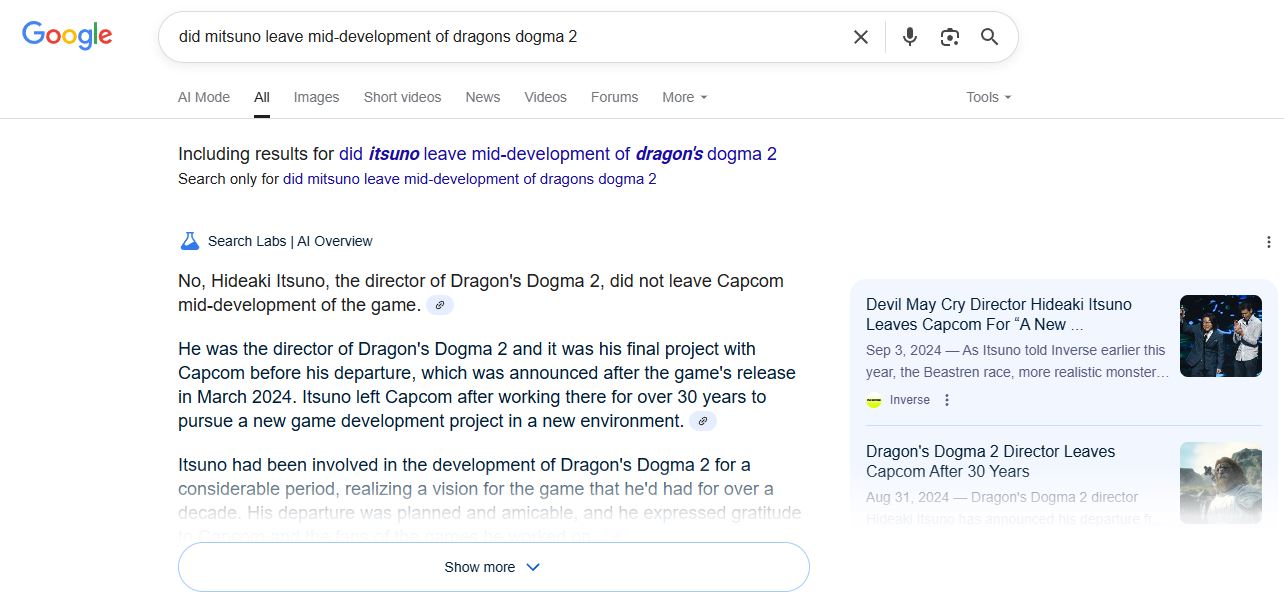Viewport: 1284px width, 605px height.
Task: Open 'Dragon's Dogma 2 Director Leaves Capcom' article
Action: coord(990,461)
